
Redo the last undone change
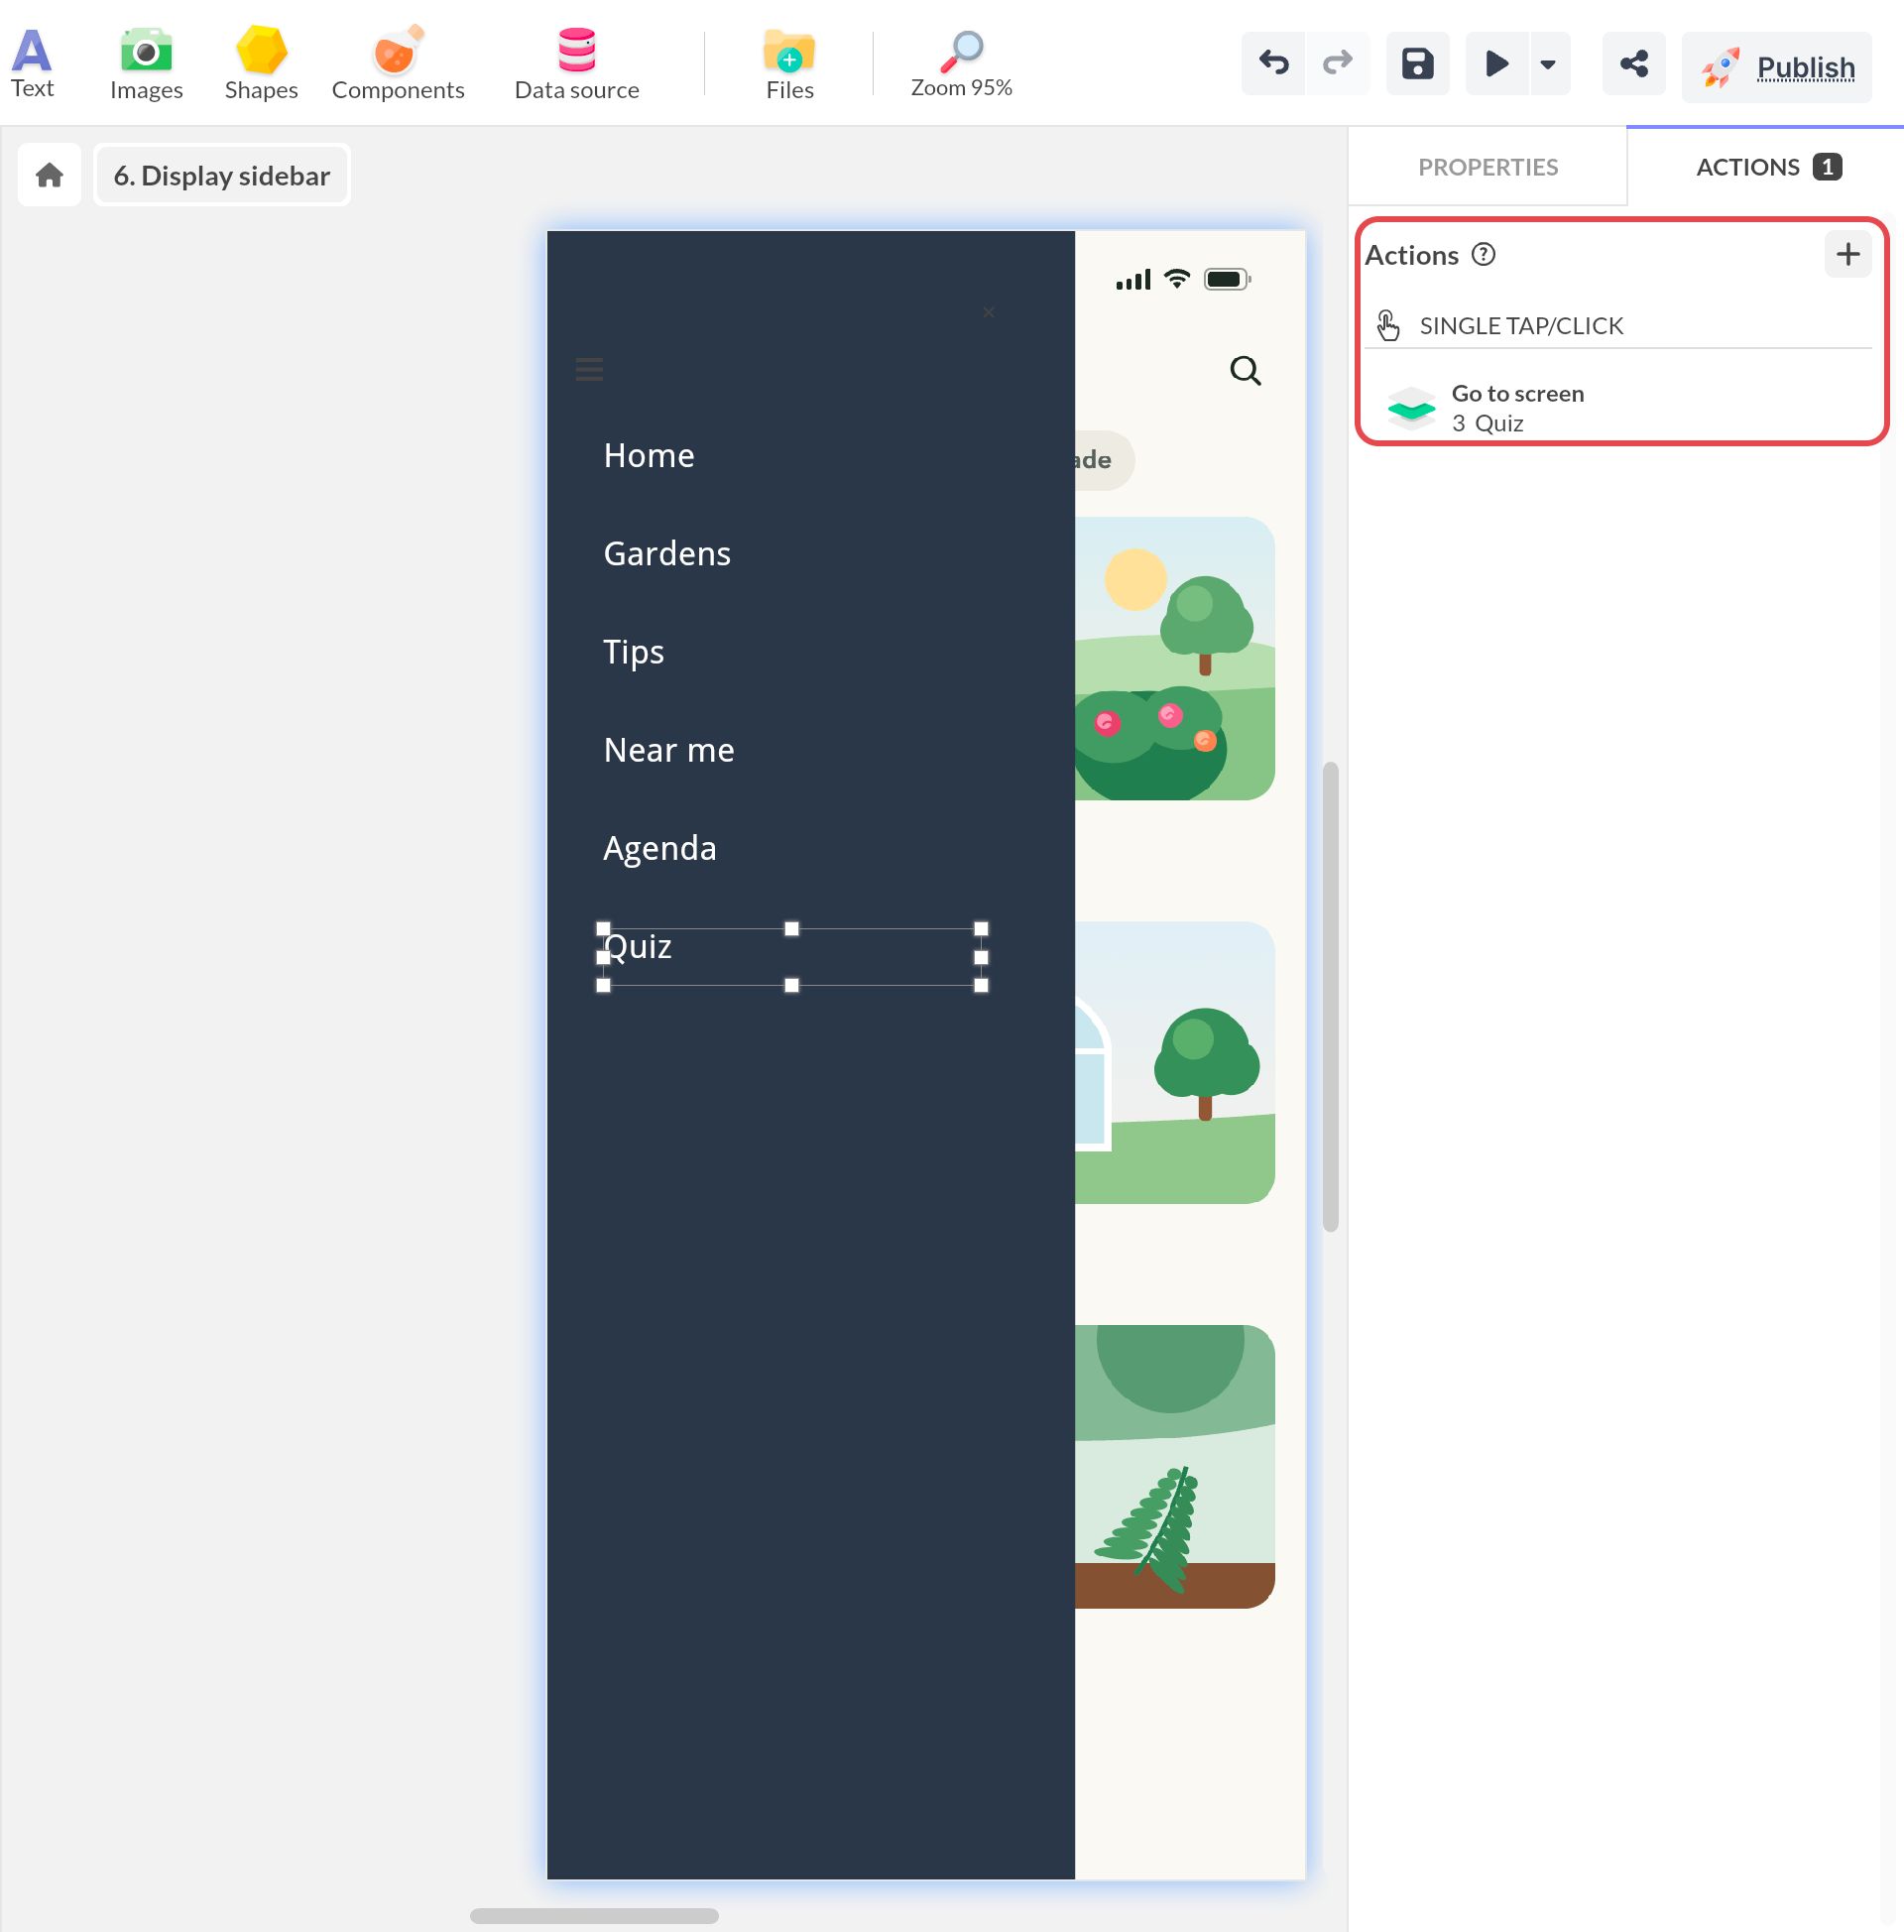click(1337, 64)
